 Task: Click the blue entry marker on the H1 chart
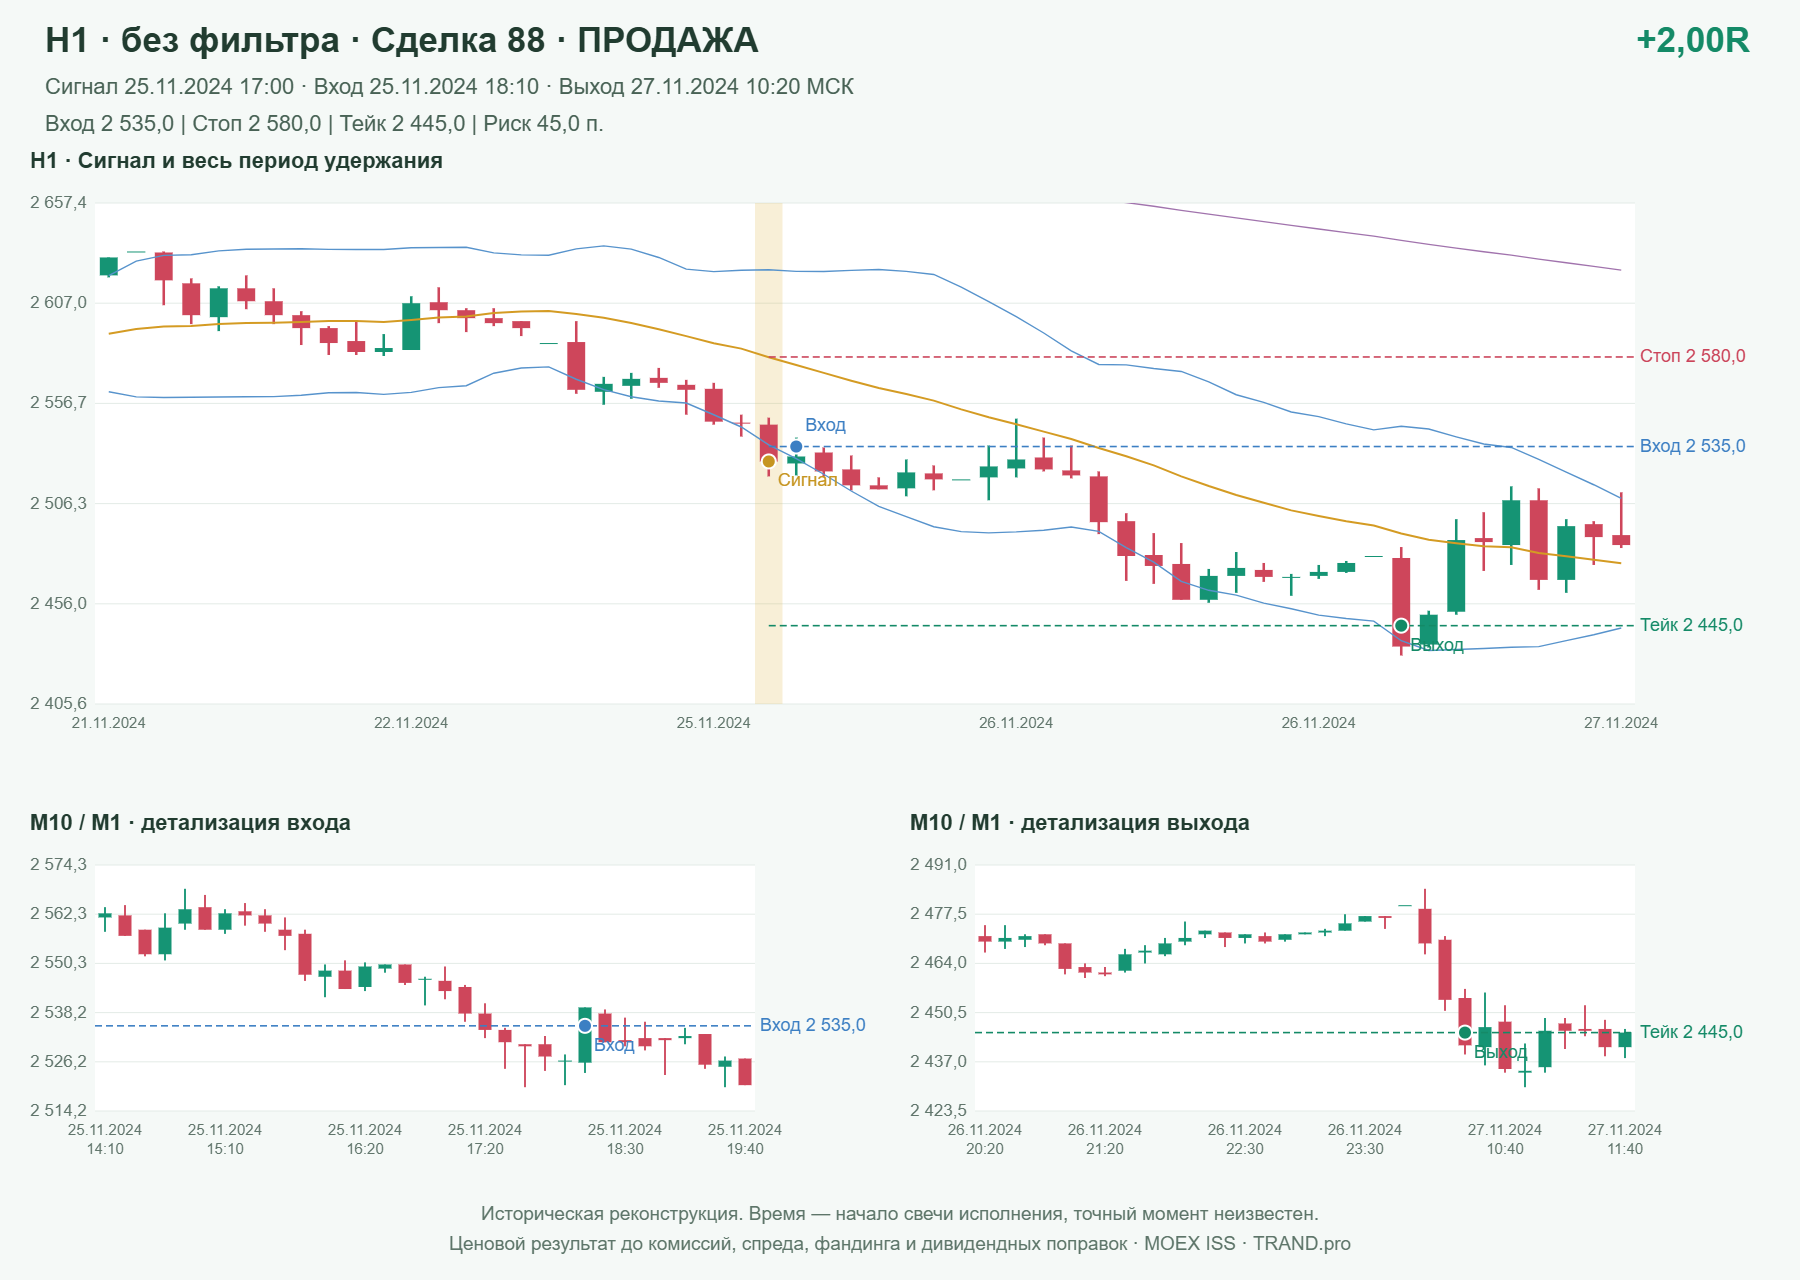click(796, 447)
